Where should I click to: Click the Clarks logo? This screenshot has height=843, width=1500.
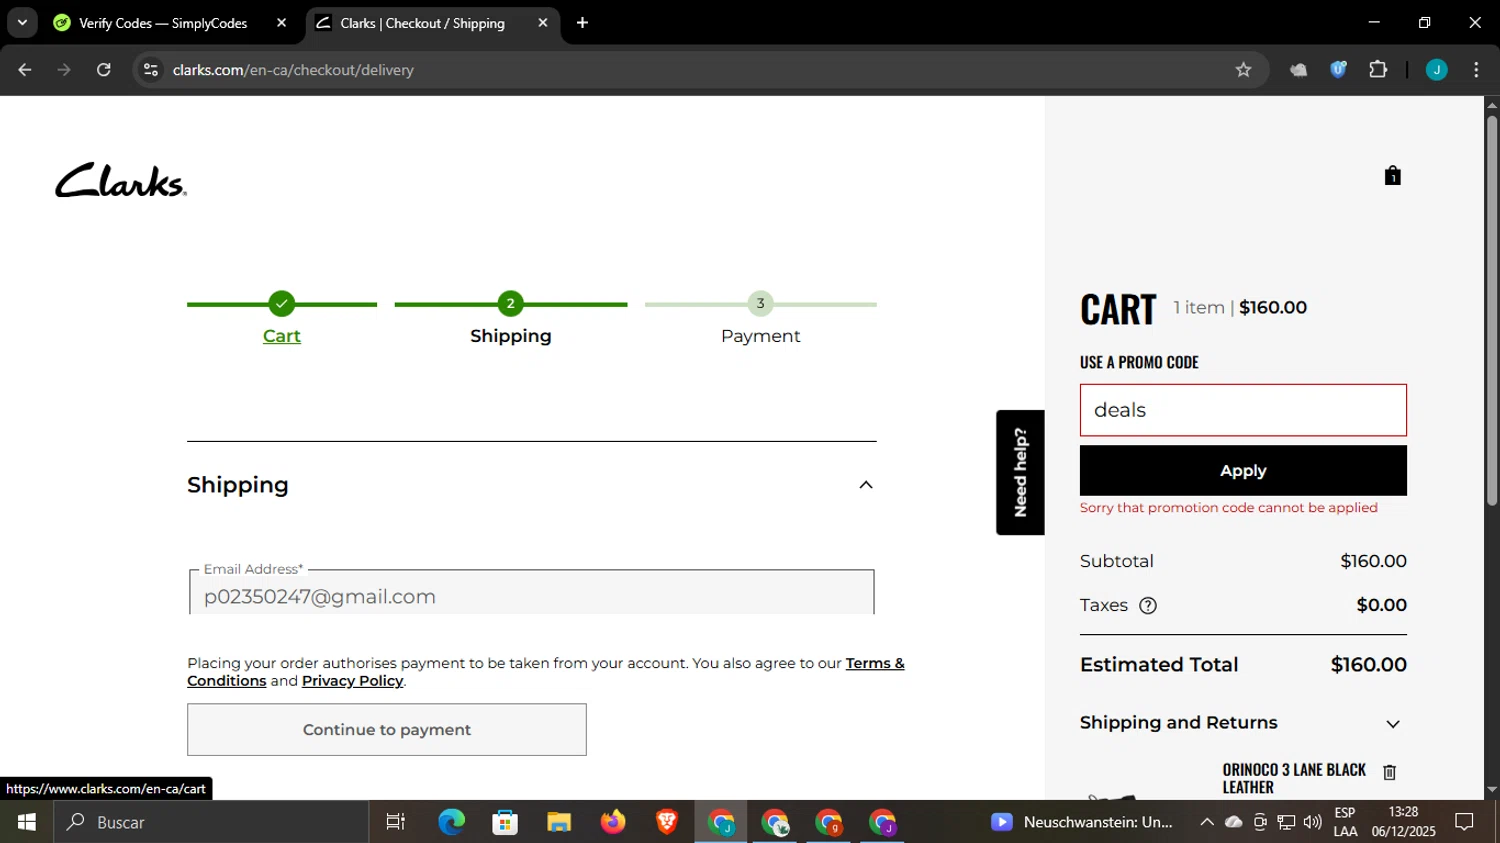click(x=121, y=180)
